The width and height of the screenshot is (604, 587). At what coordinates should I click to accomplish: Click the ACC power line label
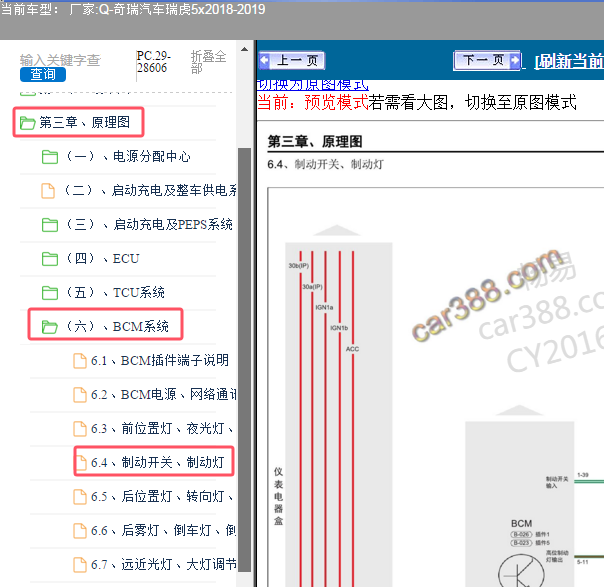(x=352, y=349)
